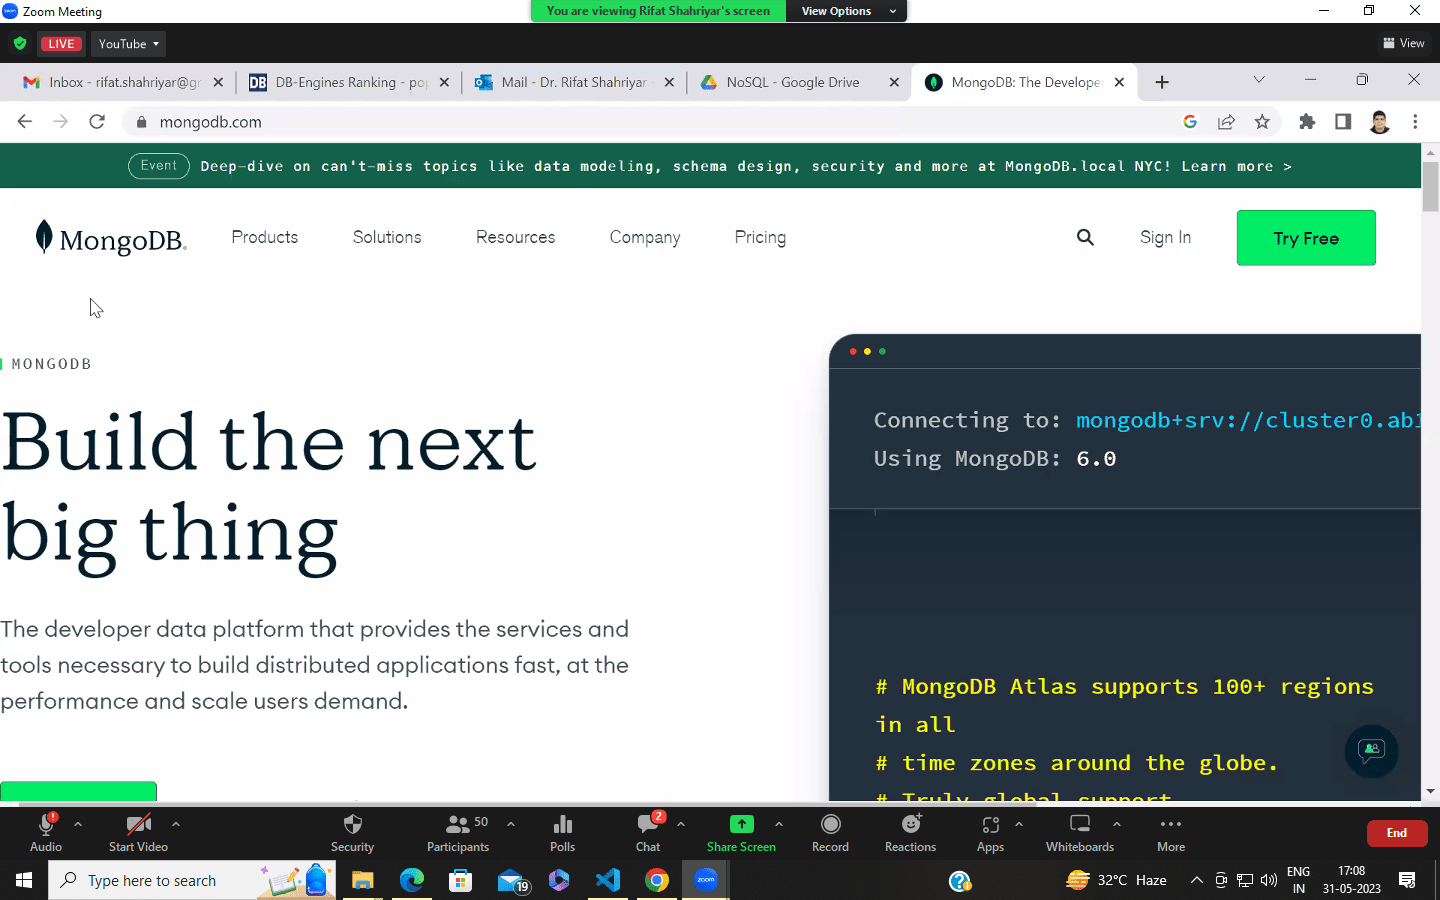Open Zoom Polls
Screen dimensions: 1440x900
pos(563,832)
